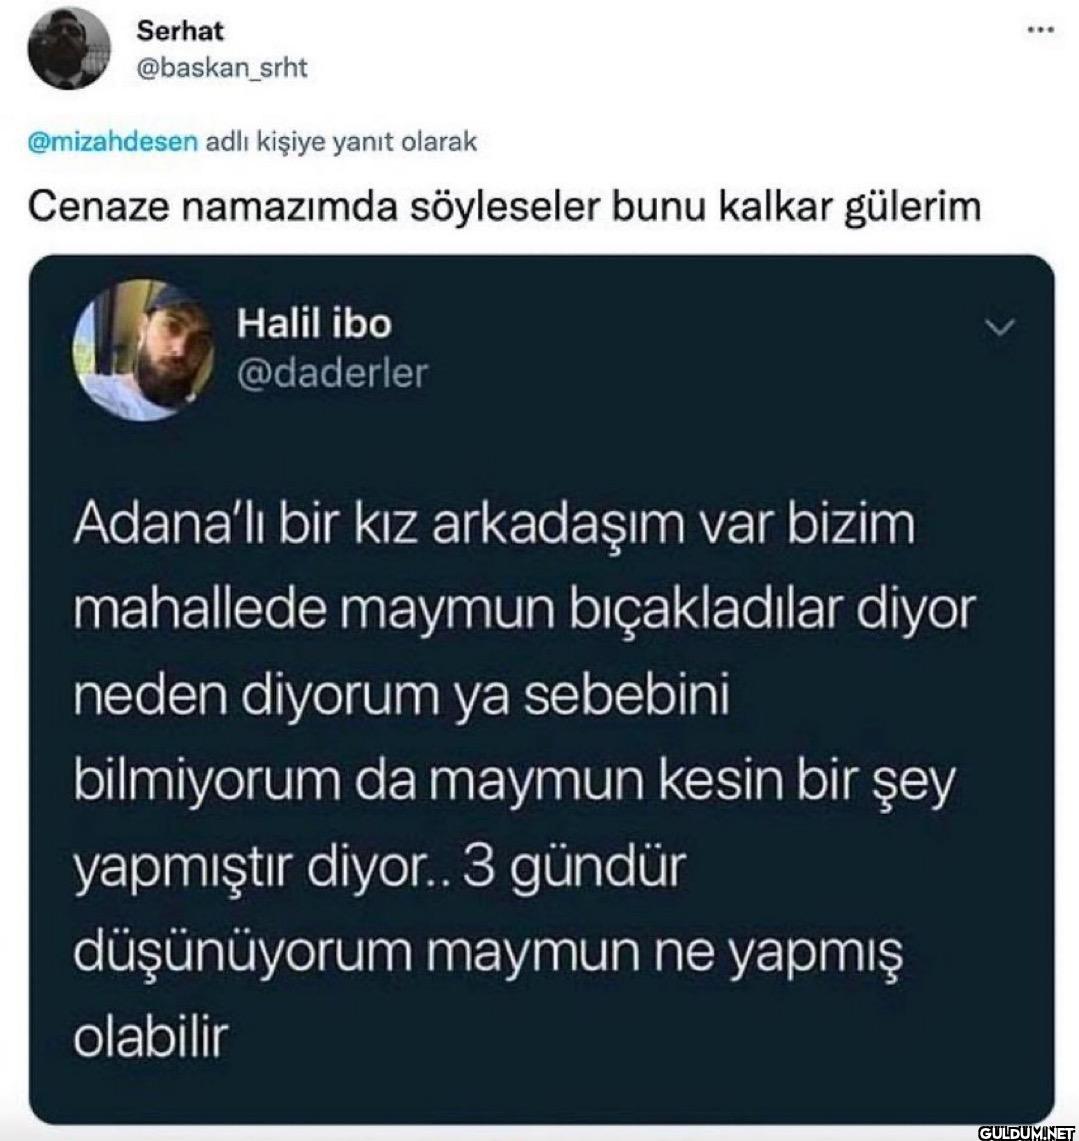Open the three-dot more options menu

tap(1040, 30)
